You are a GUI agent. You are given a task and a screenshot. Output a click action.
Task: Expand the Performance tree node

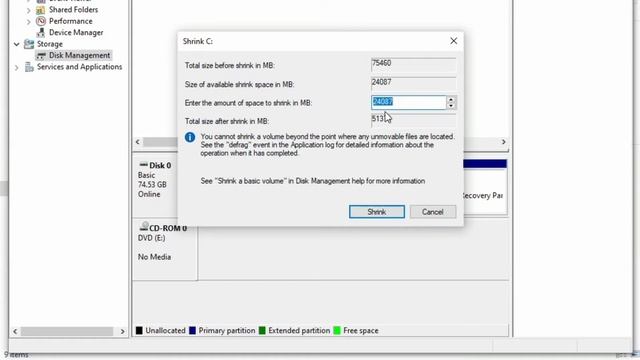(29, 21)
